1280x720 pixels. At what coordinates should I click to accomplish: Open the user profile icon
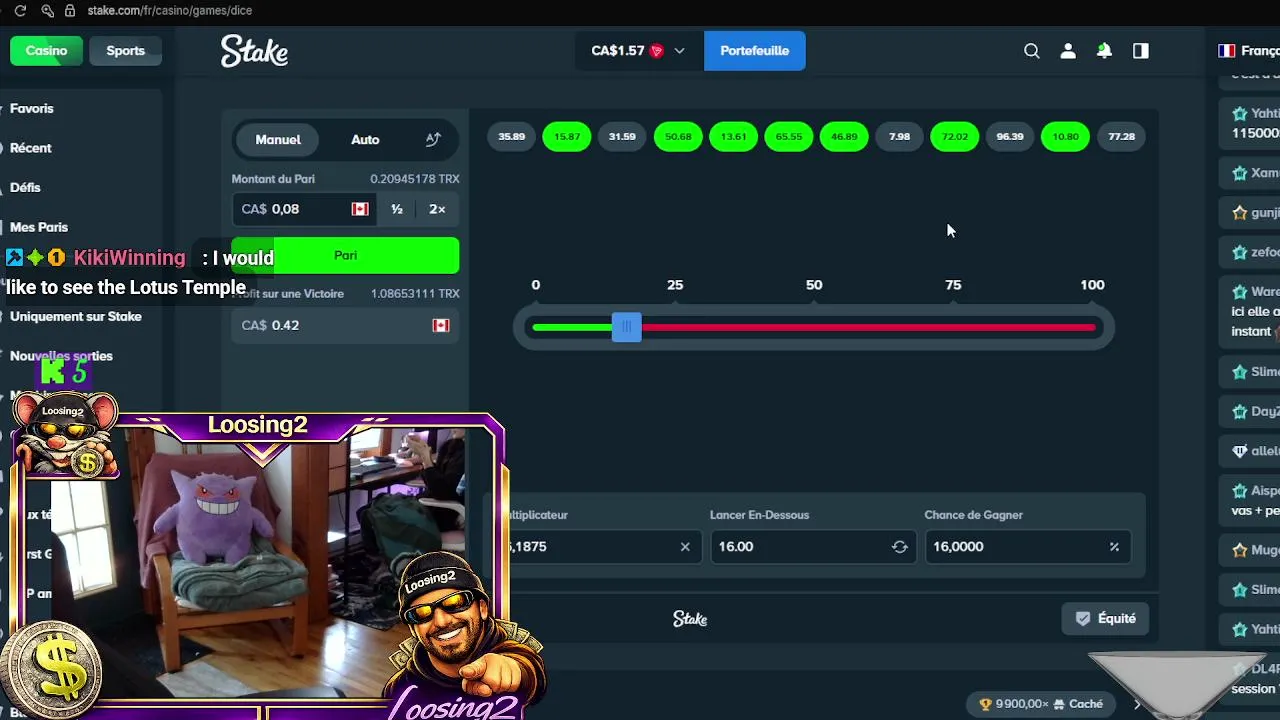[x=1068, y=51]
